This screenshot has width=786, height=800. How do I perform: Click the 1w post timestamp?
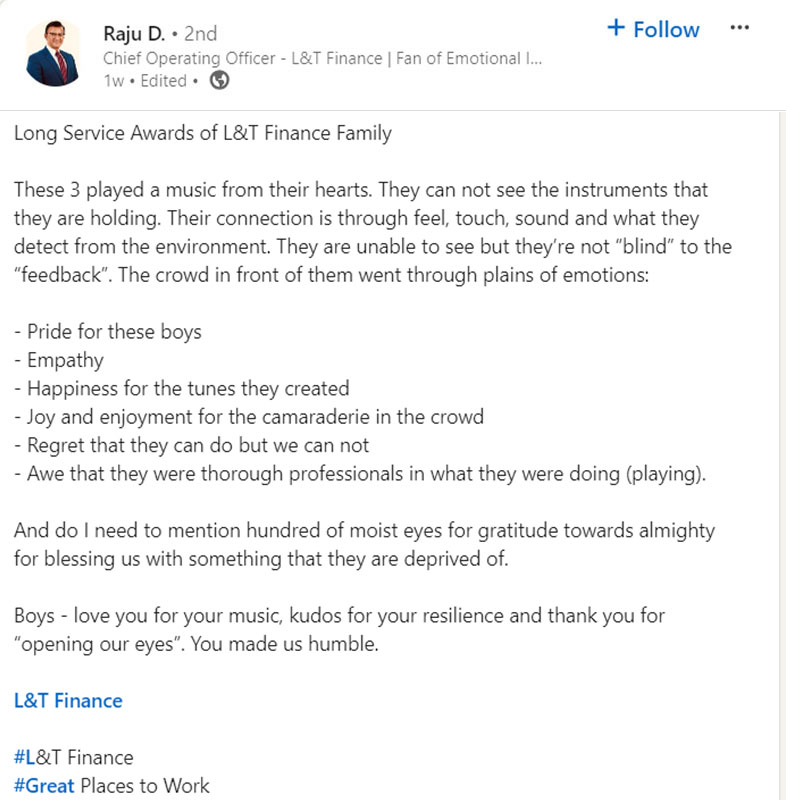click(x=114, y=81)
